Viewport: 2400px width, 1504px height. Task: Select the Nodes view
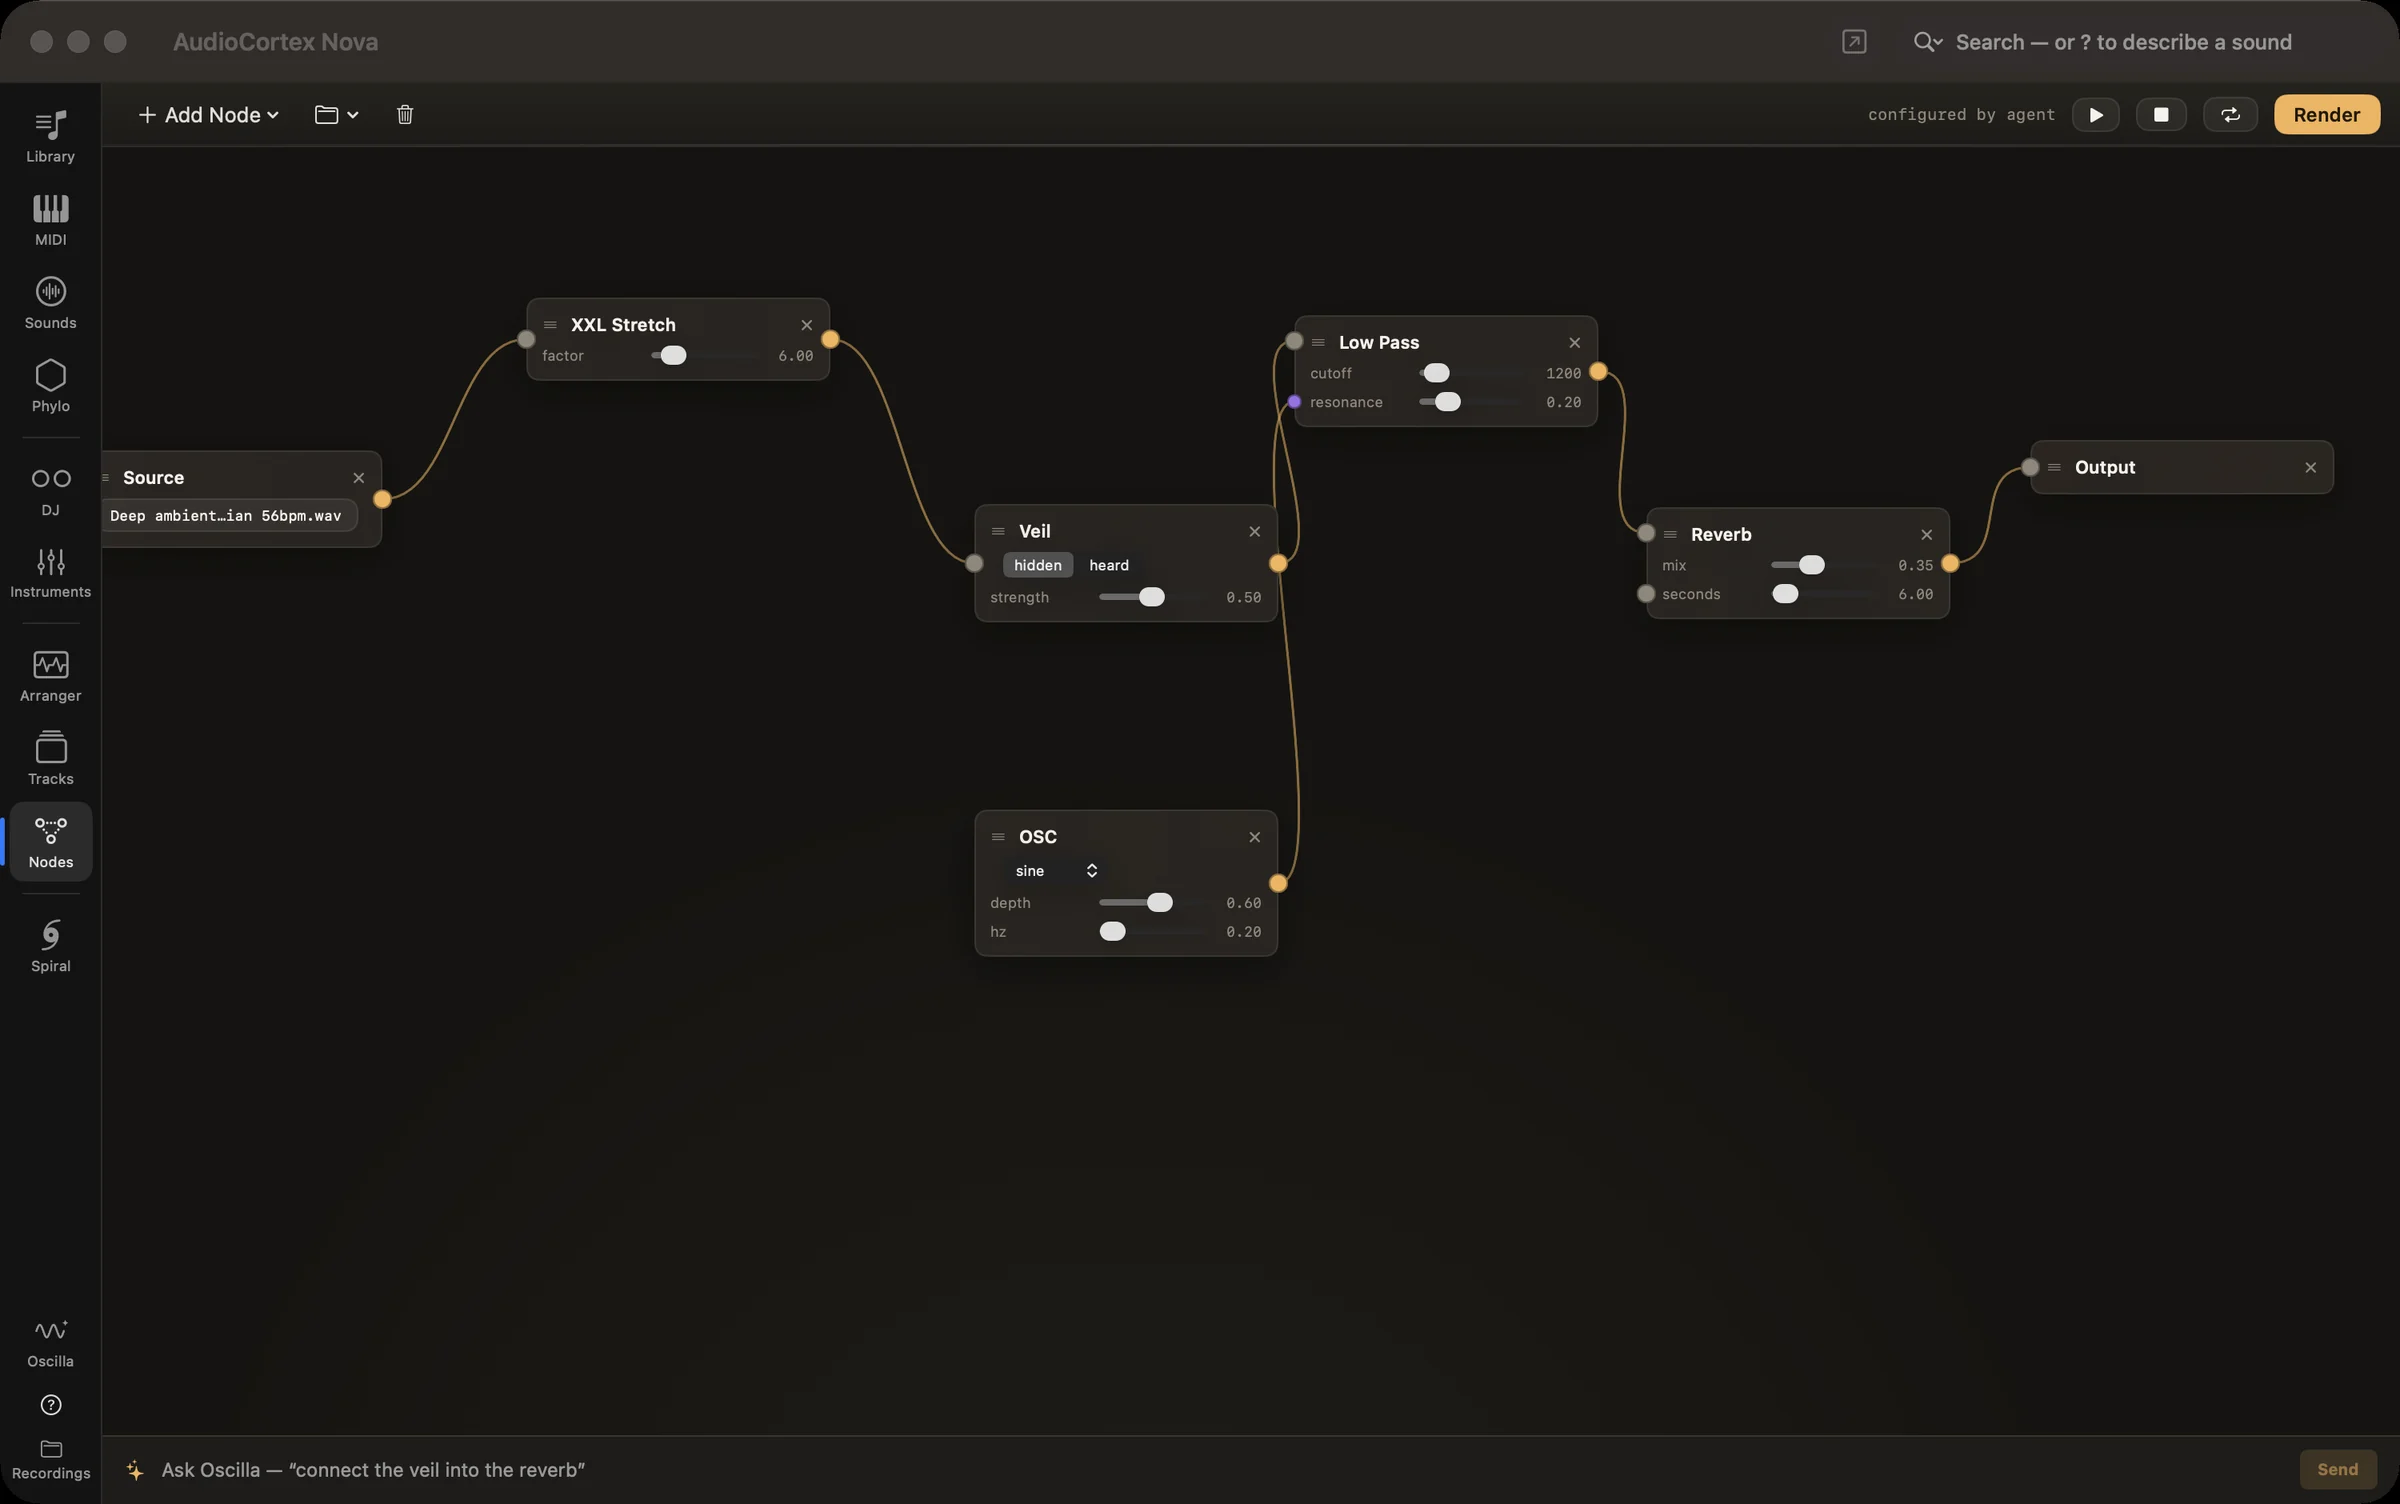pyautogui.click(x=50, y=842)
